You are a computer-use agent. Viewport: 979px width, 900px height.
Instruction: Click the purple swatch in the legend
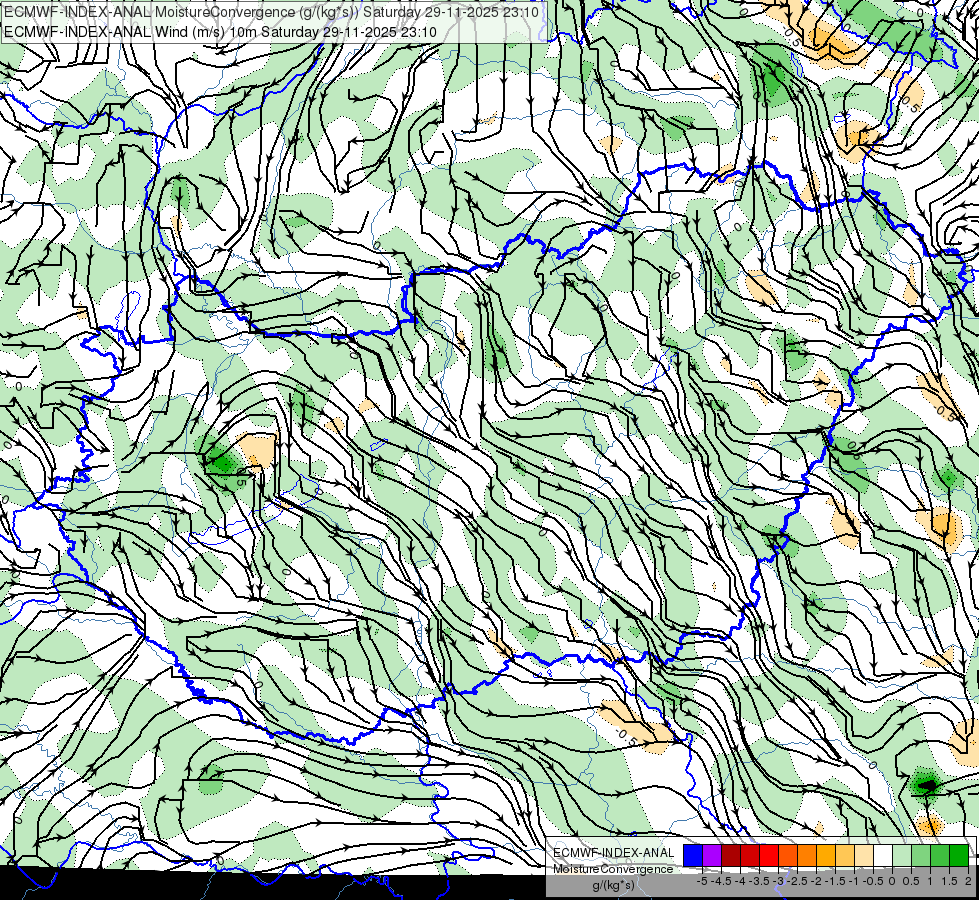pyautogui.click(x=712, y=855)
